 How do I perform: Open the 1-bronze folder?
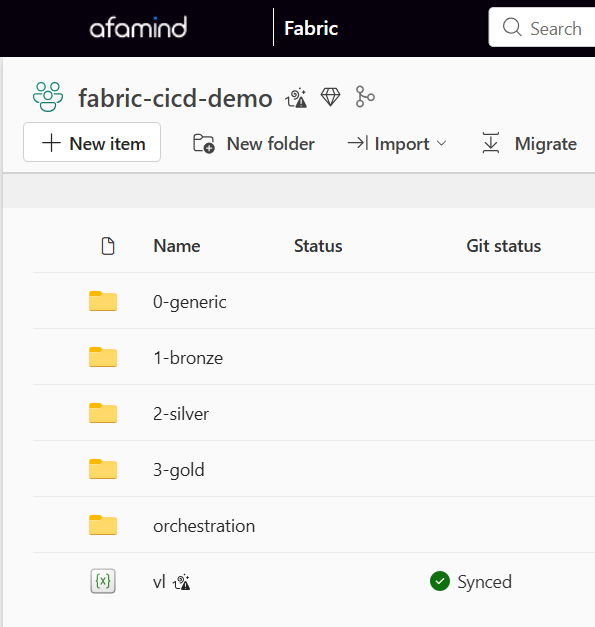(188, 357)
